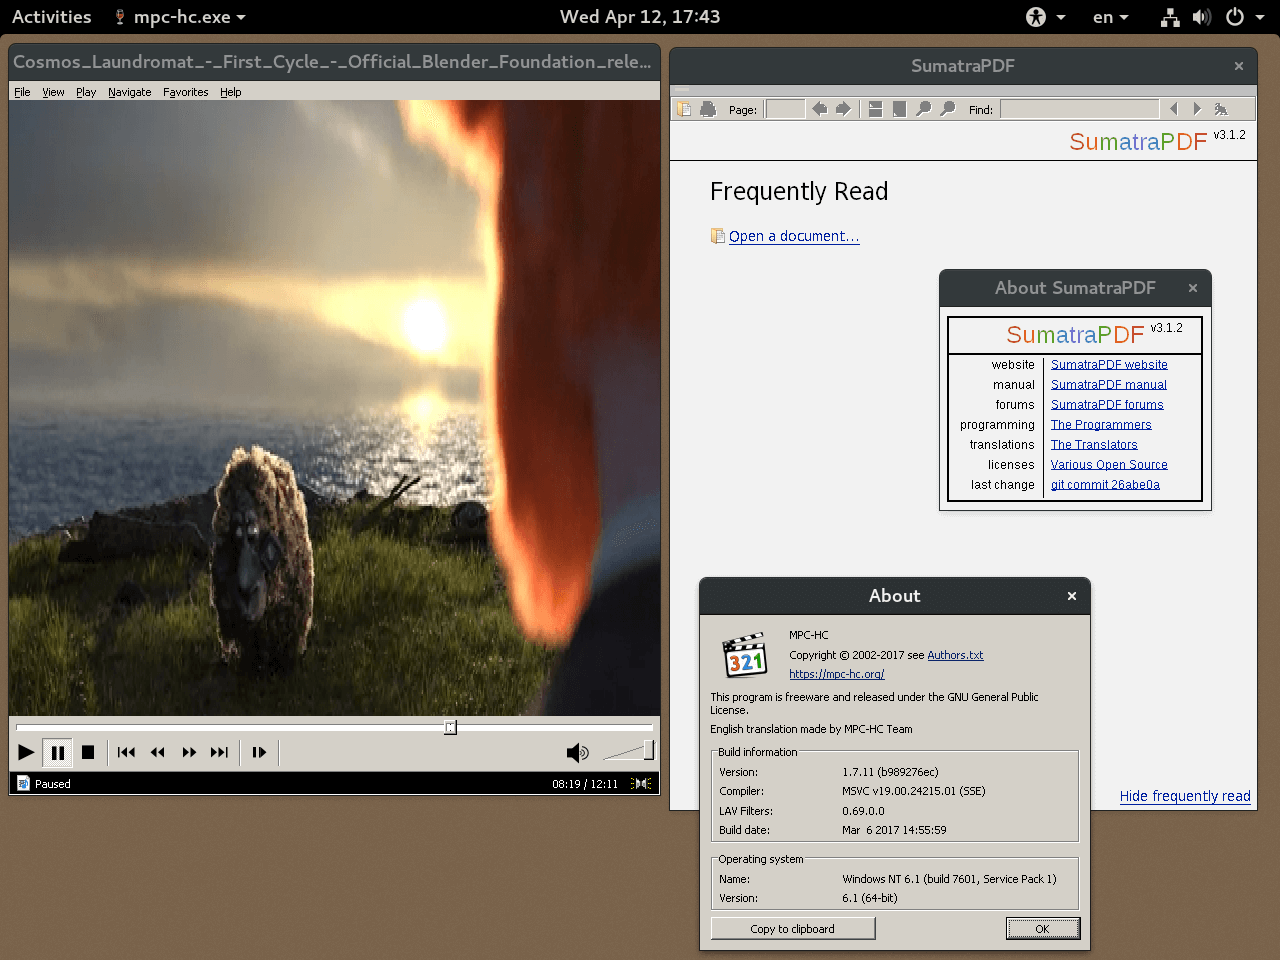Open the power menu in the top bar
The width and height of the screenshot is (1280, 960).
pos(1240,16)
